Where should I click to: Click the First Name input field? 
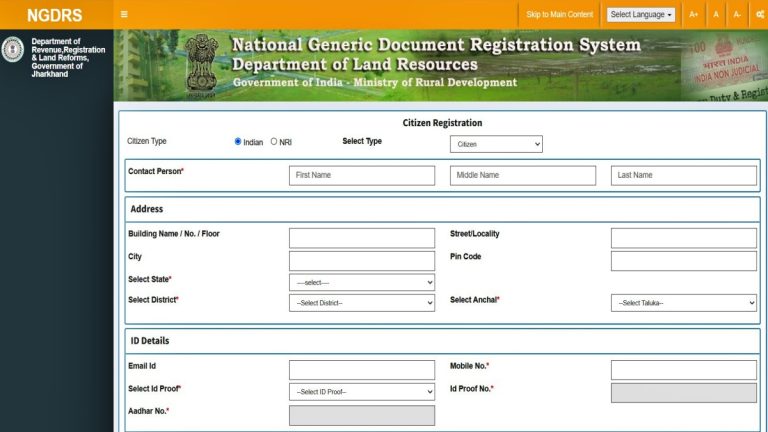click(362, 175)
